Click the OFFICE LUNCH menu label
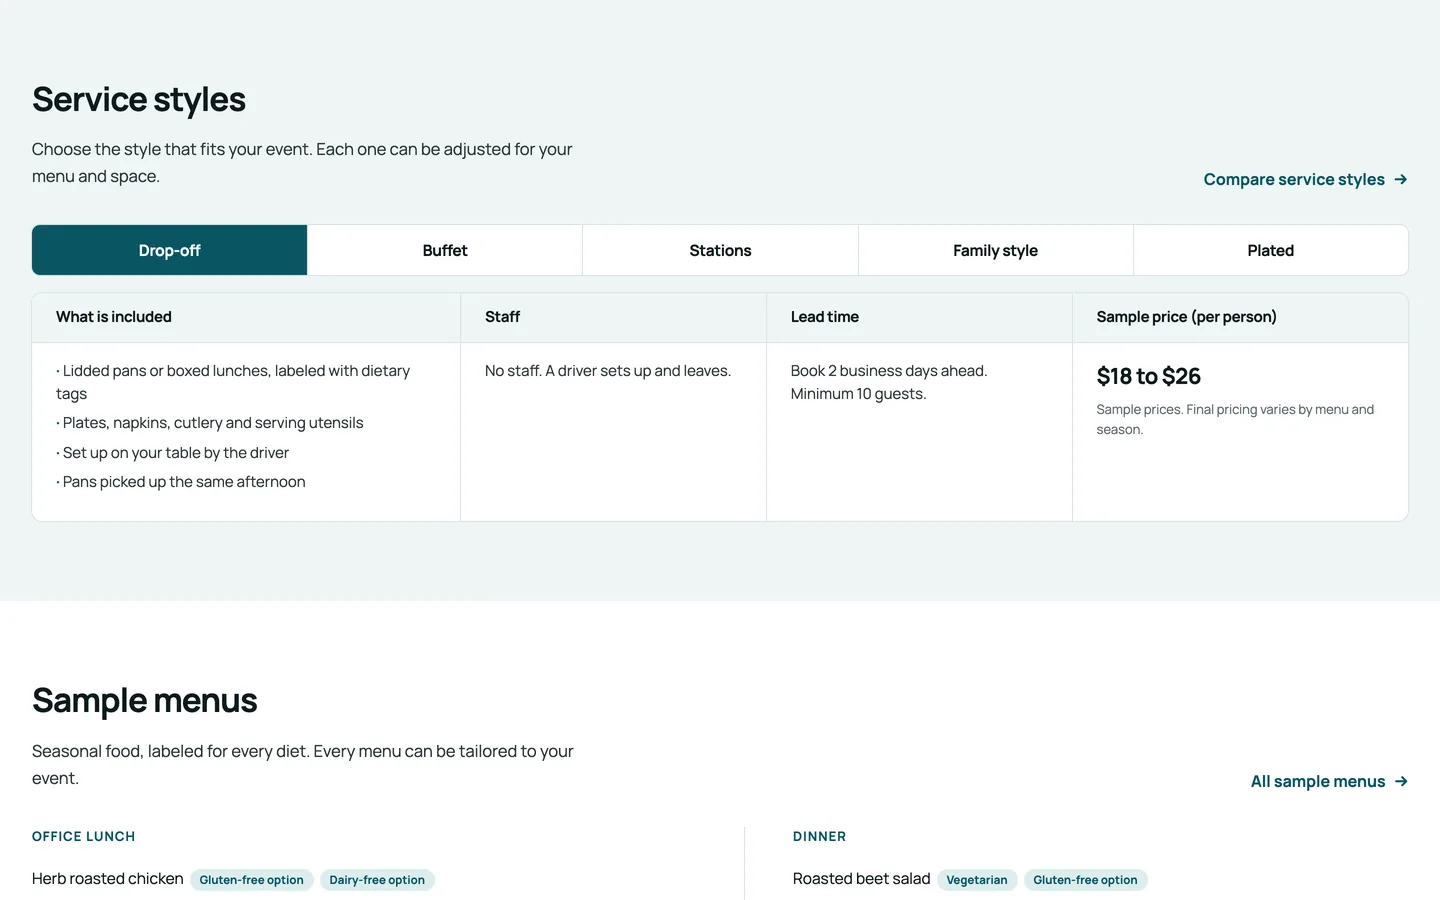 83,837
